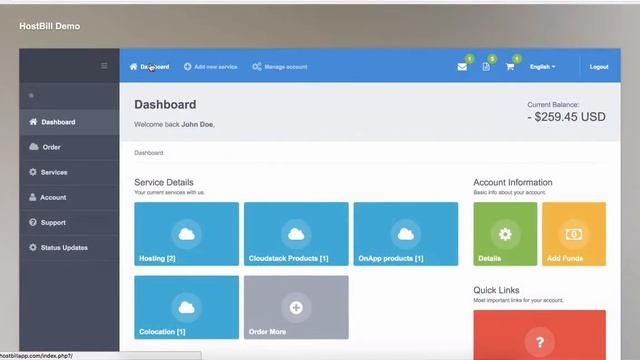Click the hamburger menu icon in sidebar header
Viewport: 640px width, 360px height.
tap(104, 66)
